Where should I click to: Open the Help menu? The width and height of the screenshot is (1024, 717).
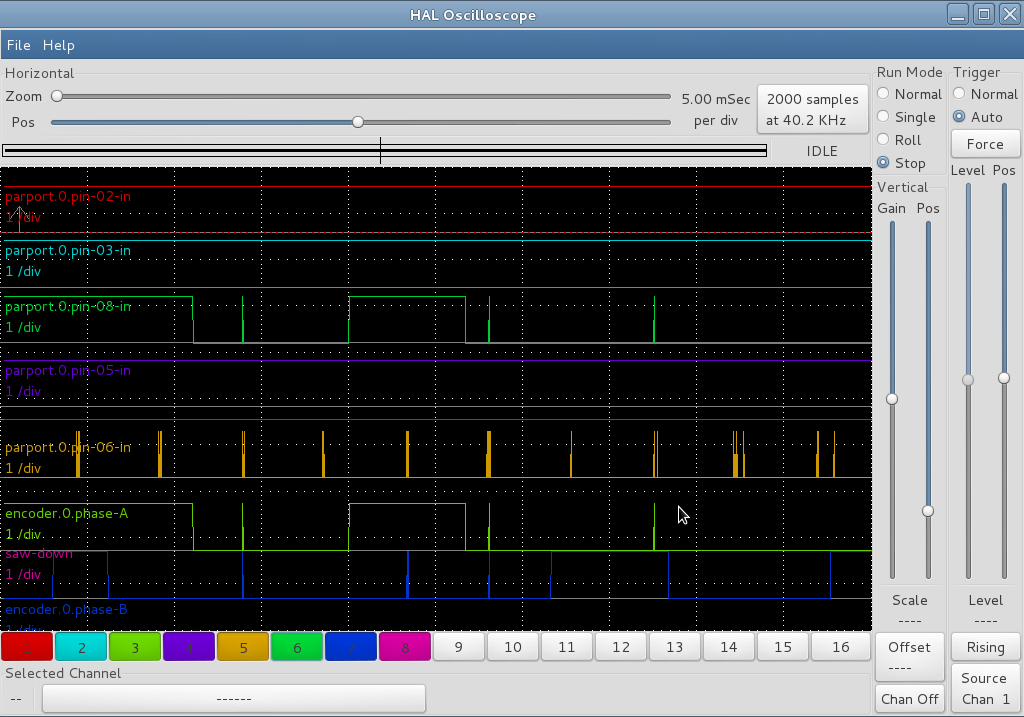[x=58, y=45]
